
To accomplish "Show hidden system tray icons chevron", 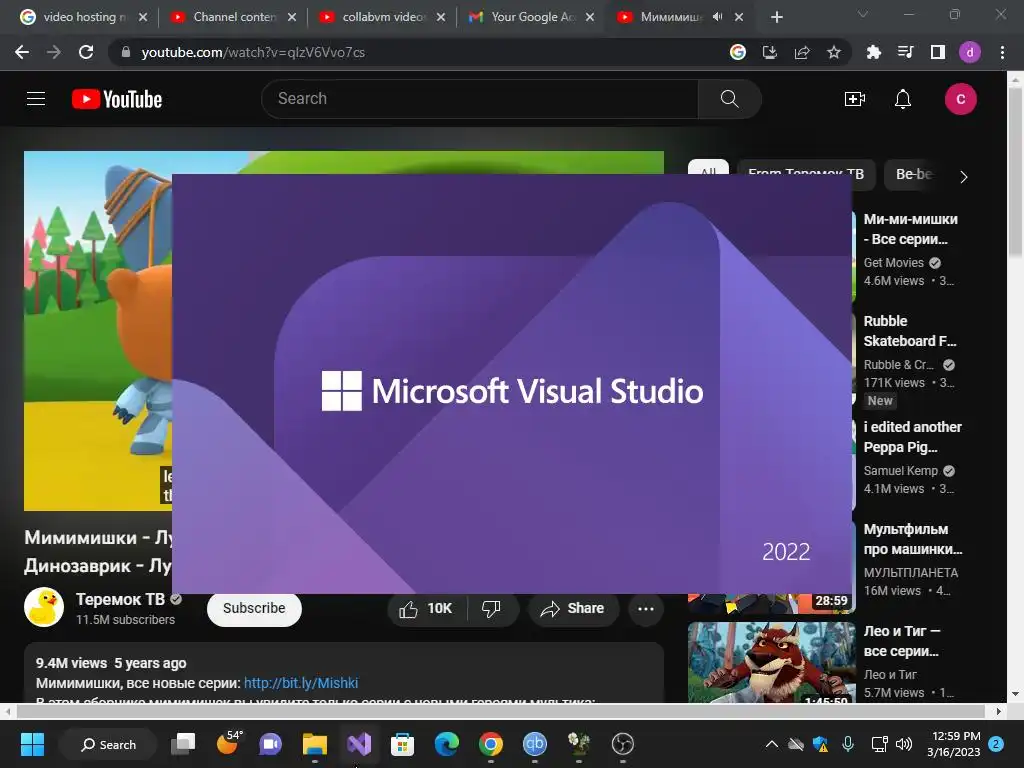I will coord(771,744).
